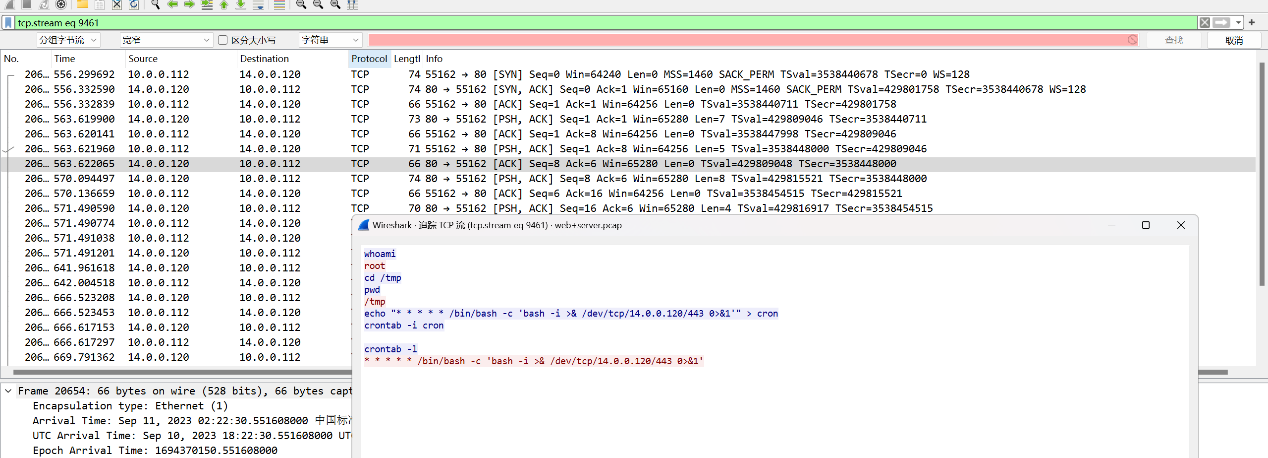This screenshot has height=458, width=1268.
Task: Select the UTC Arrival Time detail row
Action: point(191,436)
